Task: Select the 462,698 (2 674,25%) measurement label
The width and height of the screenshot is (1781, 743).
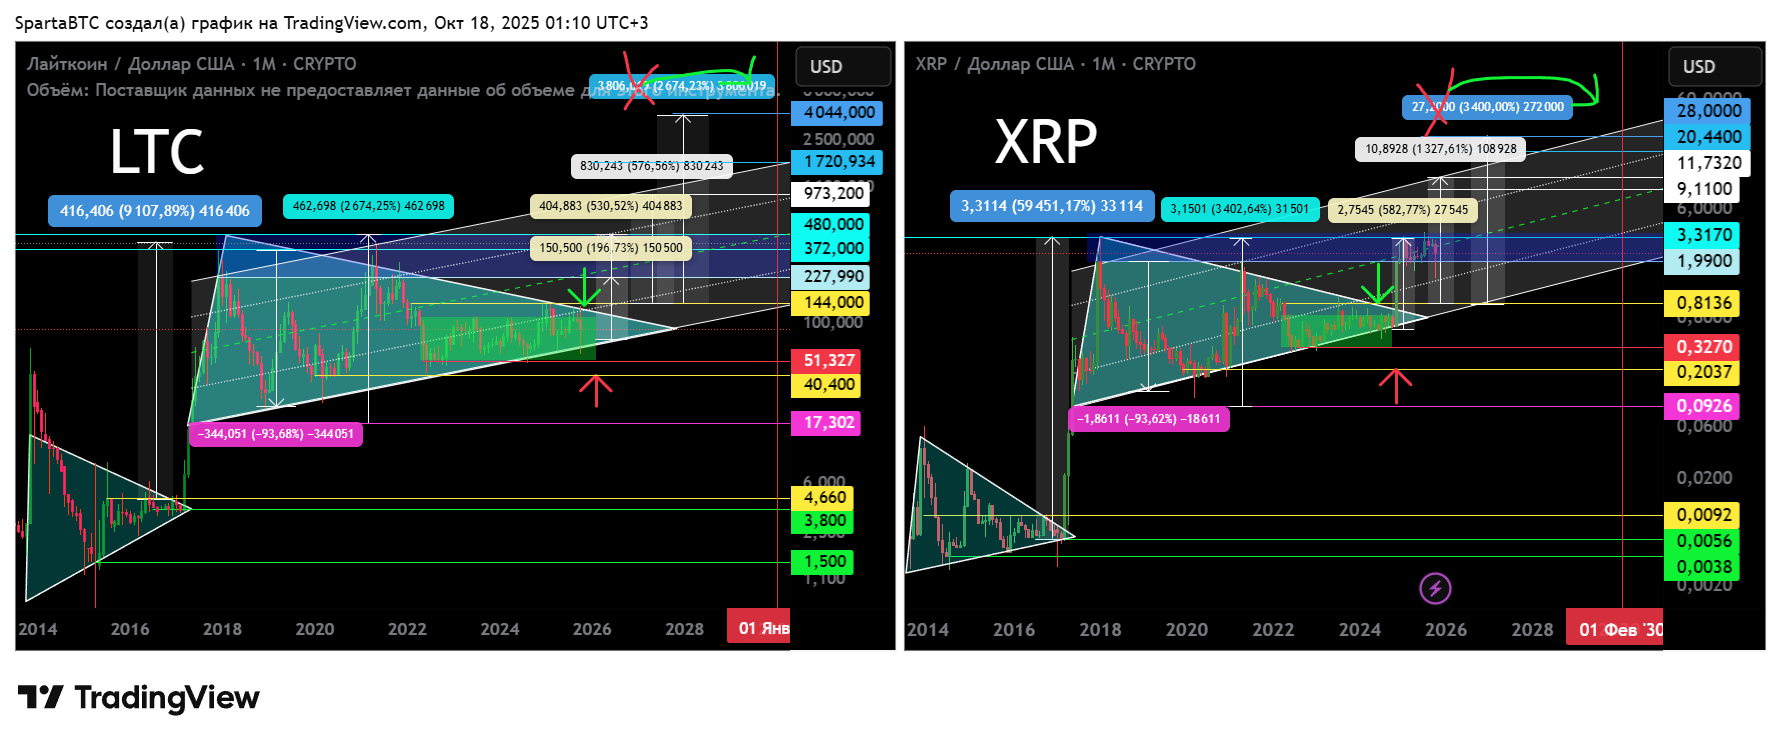Action: pos(368,206)
